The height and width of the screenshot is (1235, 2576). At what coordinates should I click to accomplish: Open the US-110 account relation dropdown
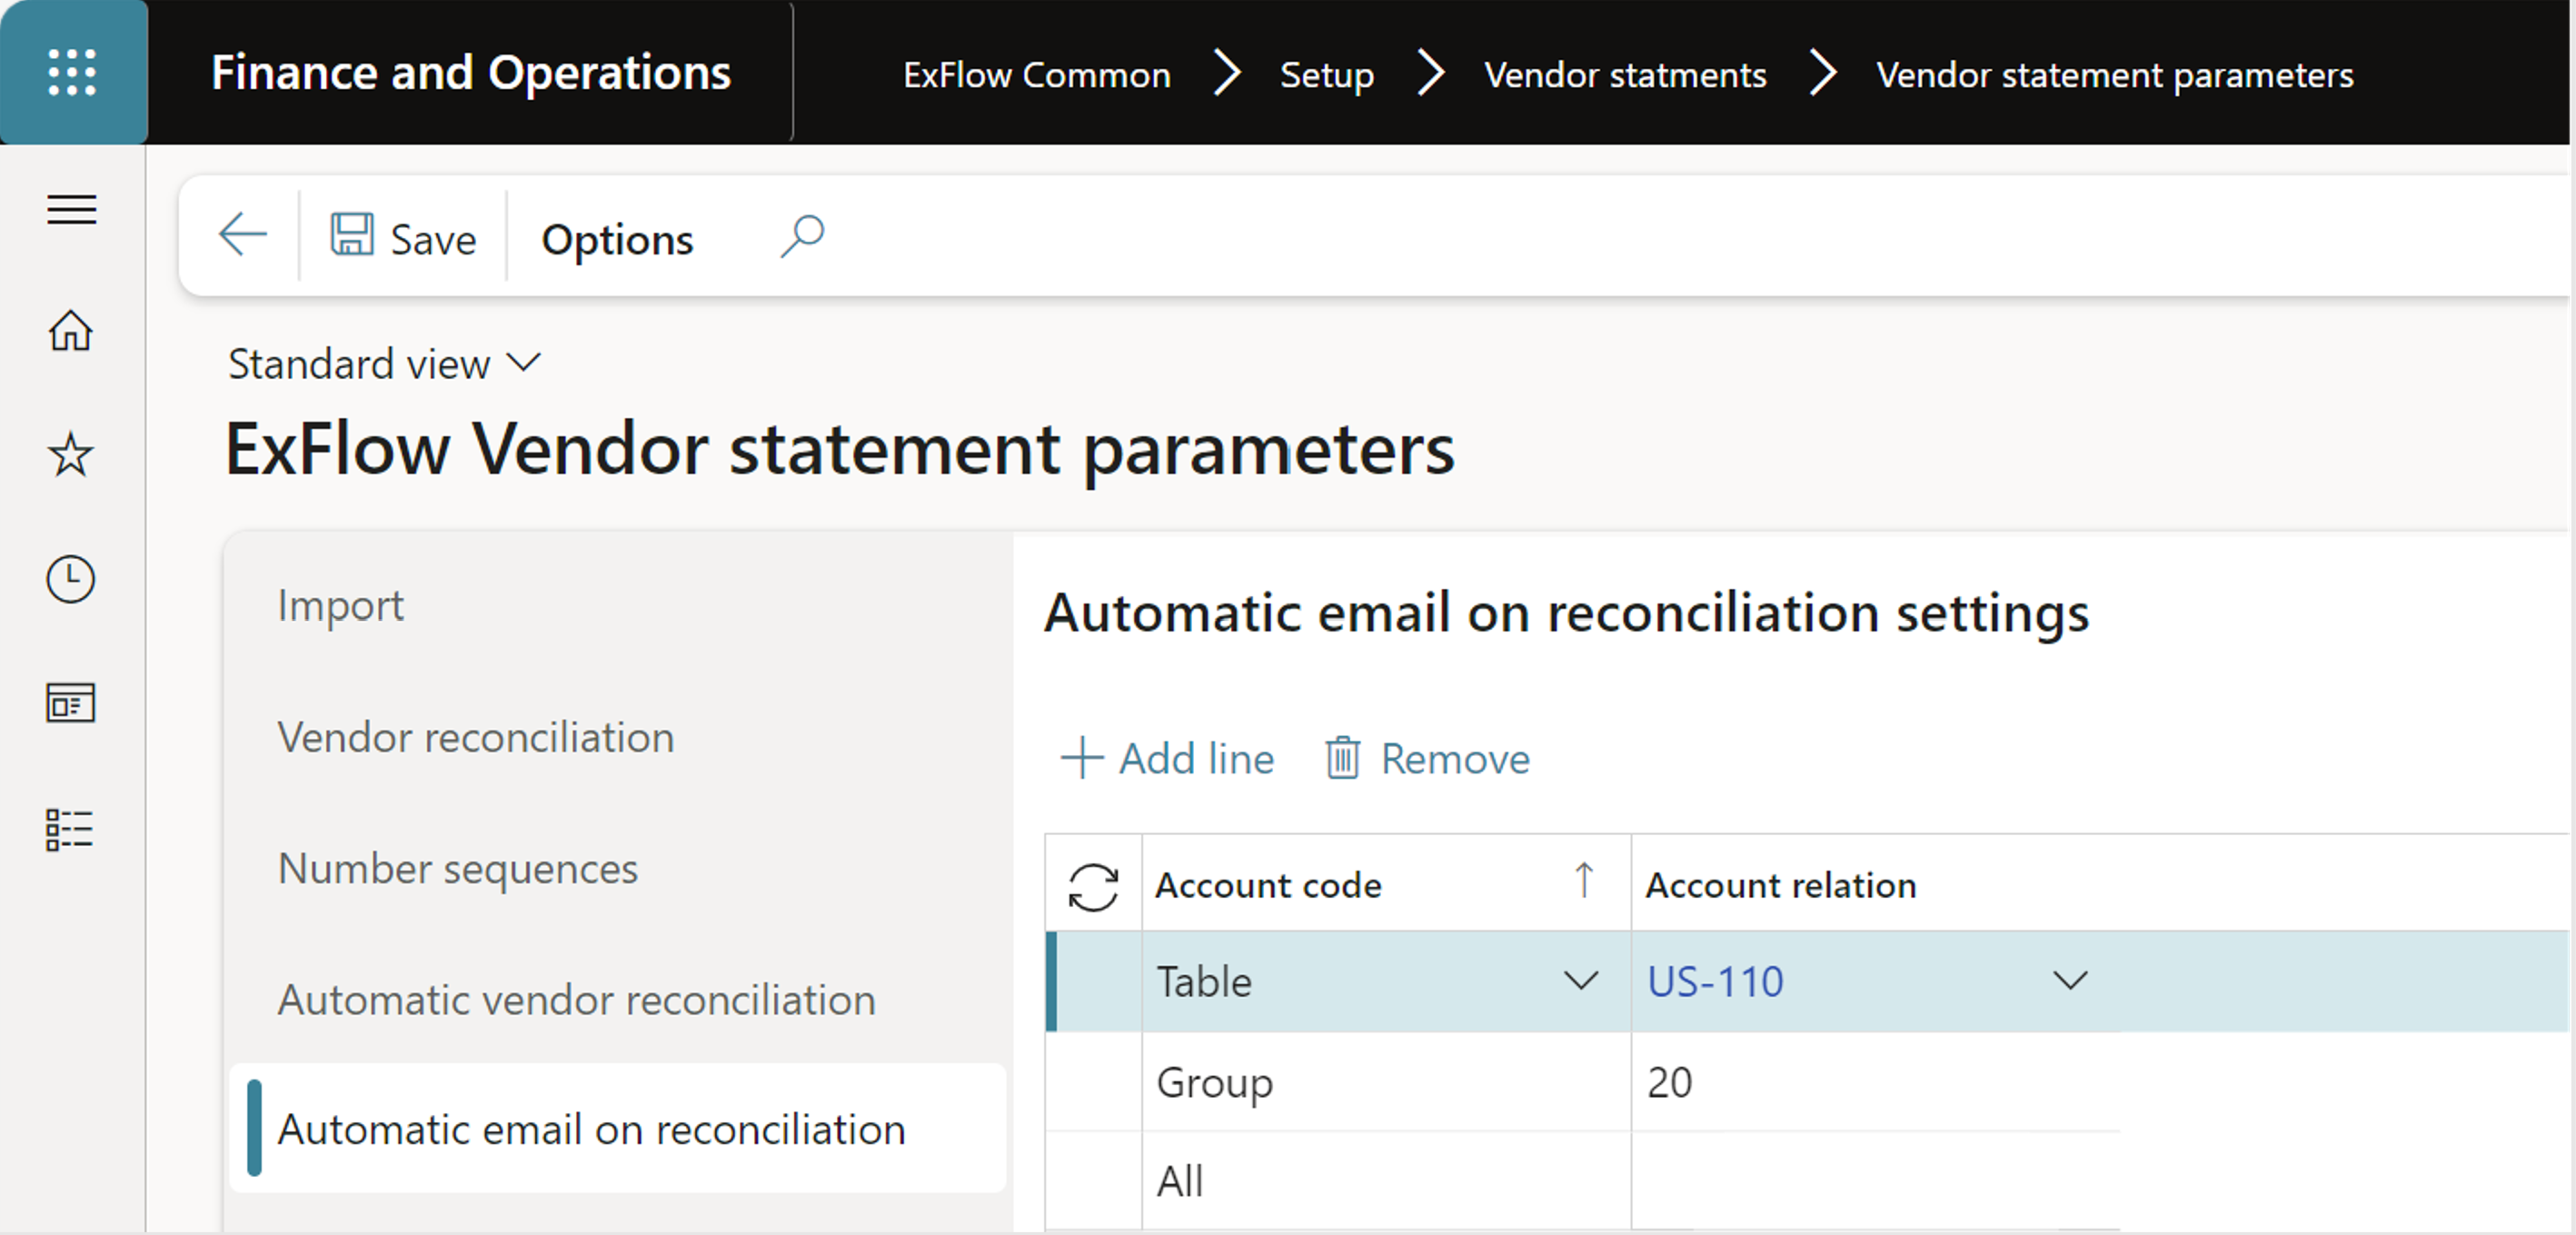(2070, 980)
